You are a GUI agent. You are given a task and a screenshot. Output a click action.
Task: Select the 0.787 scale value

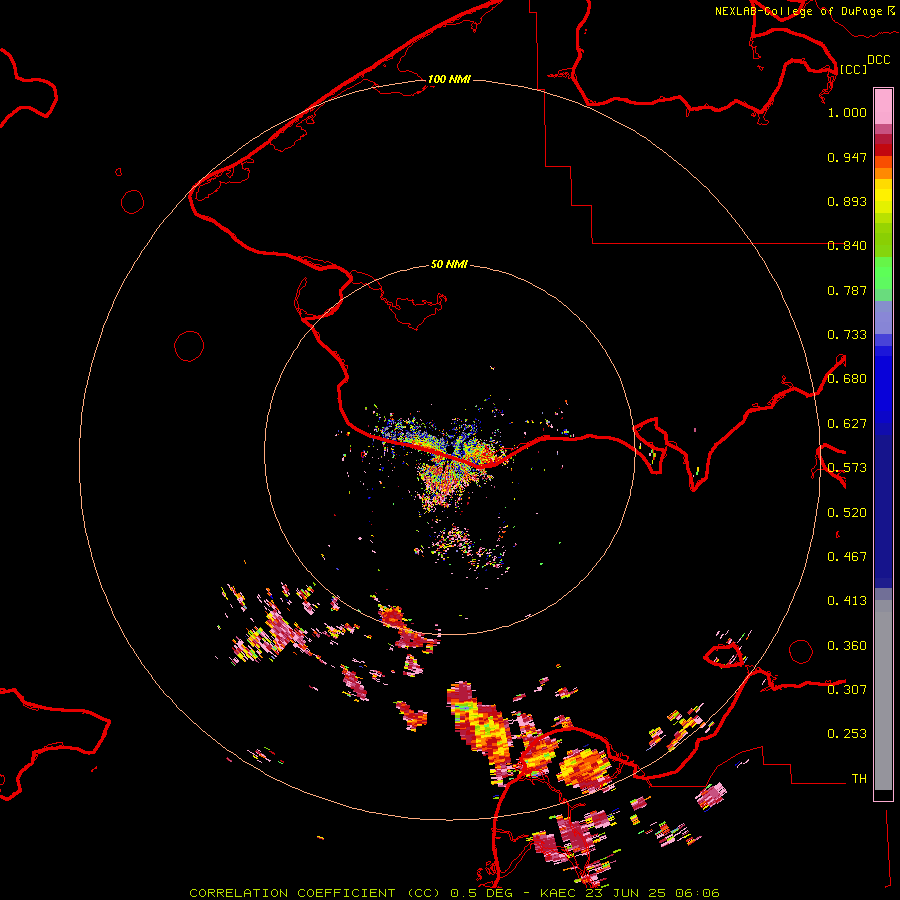847,290
